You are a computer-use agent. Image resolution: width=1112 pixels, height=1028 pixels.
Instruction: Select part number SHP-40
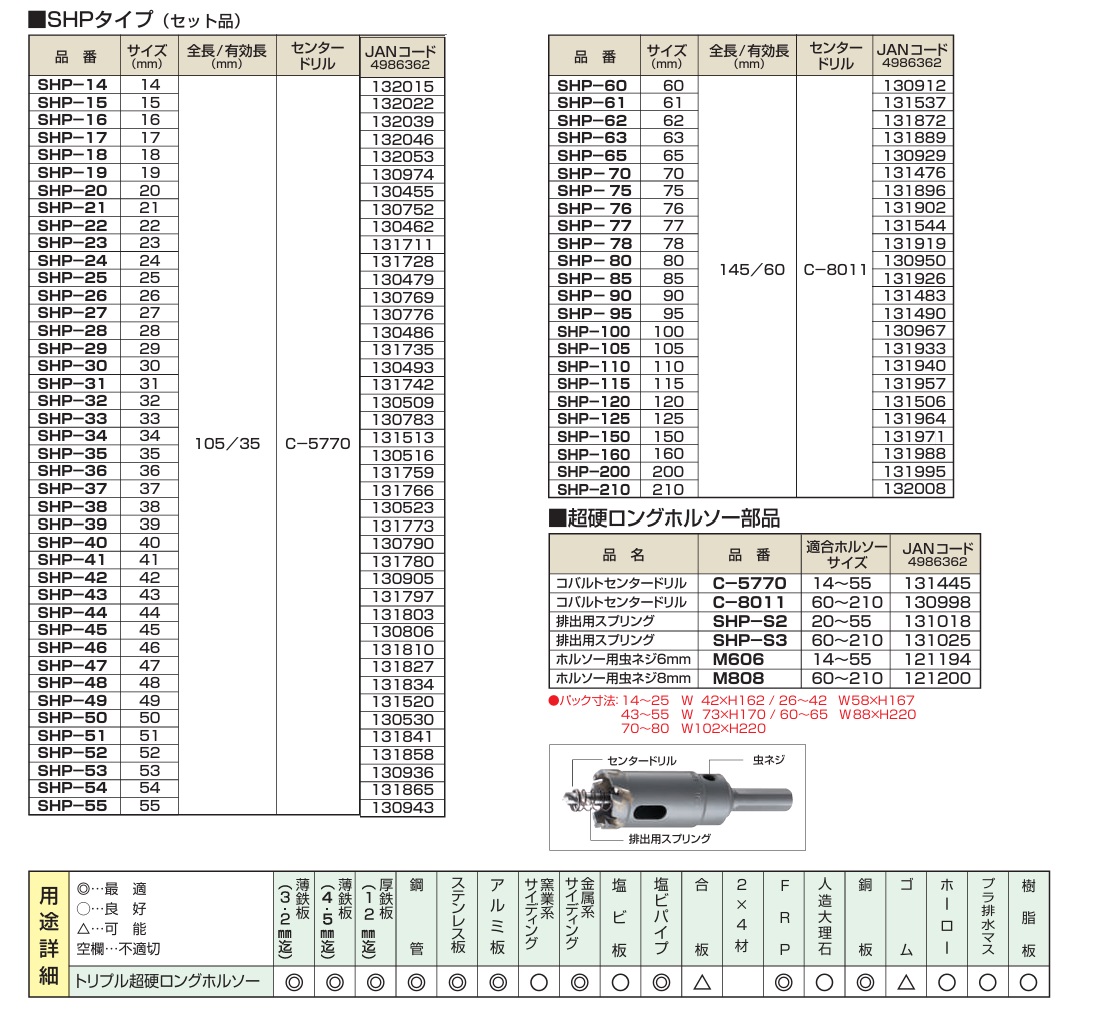(72, 542)
